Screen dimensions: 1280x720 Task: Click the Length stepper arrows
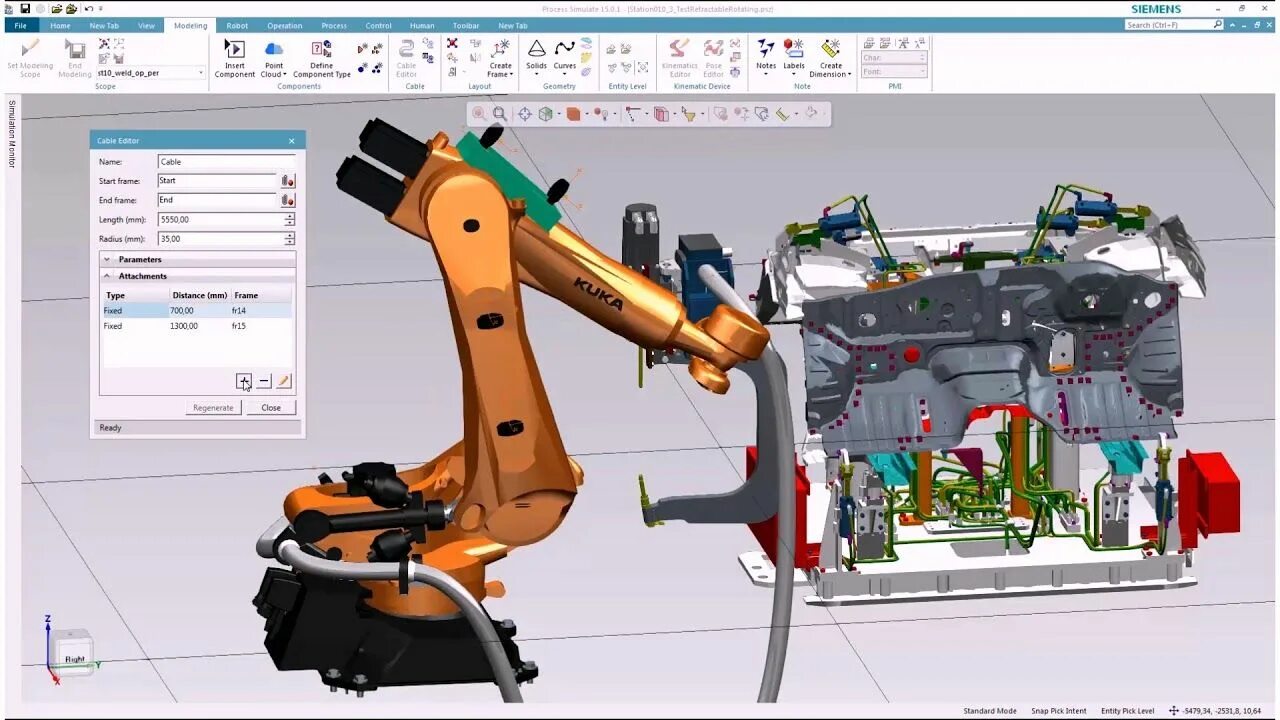point(290,220)
